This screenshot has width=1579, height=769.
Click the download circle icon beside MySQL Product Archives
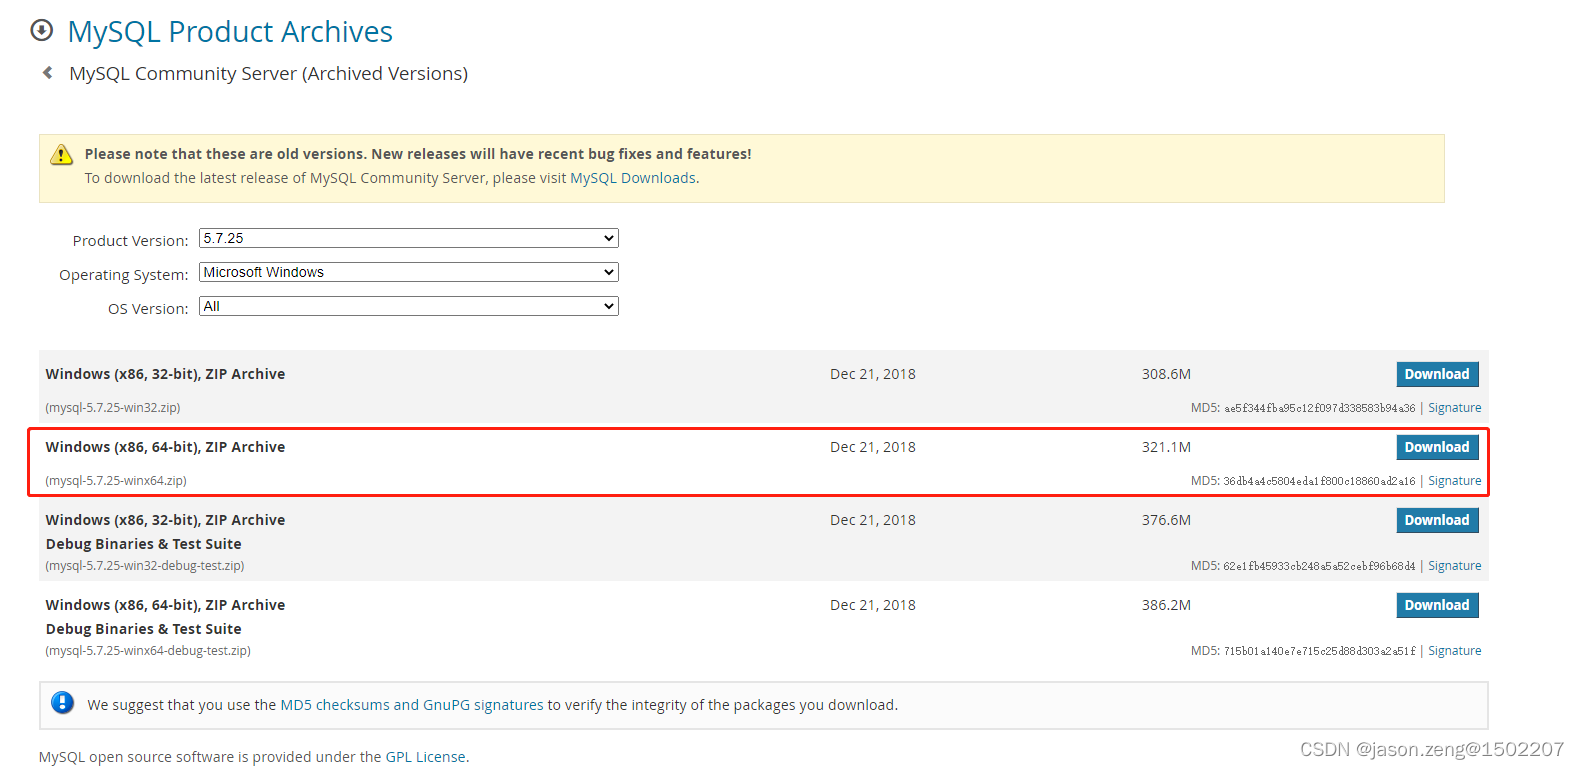click(x=41, y=30)
